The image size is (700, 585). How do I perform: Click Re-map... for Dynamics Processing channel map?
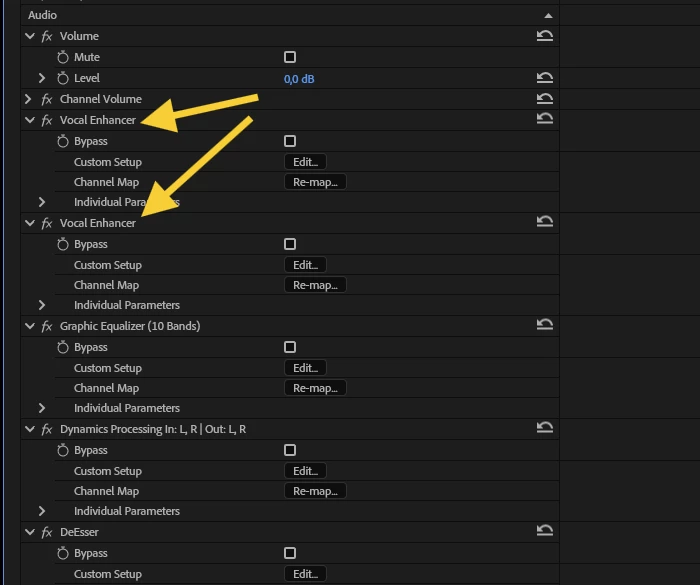315,491
